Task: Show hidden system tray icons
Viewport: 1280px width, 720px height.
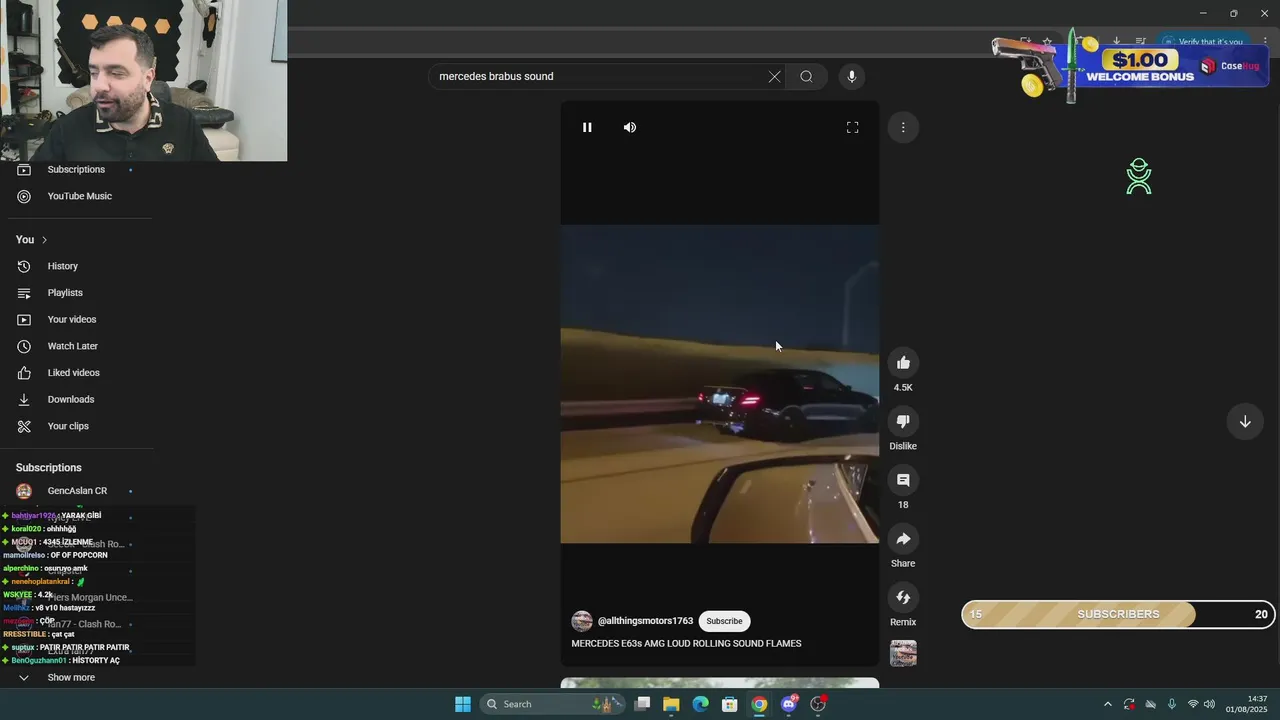Action: tap(1107, 704)
